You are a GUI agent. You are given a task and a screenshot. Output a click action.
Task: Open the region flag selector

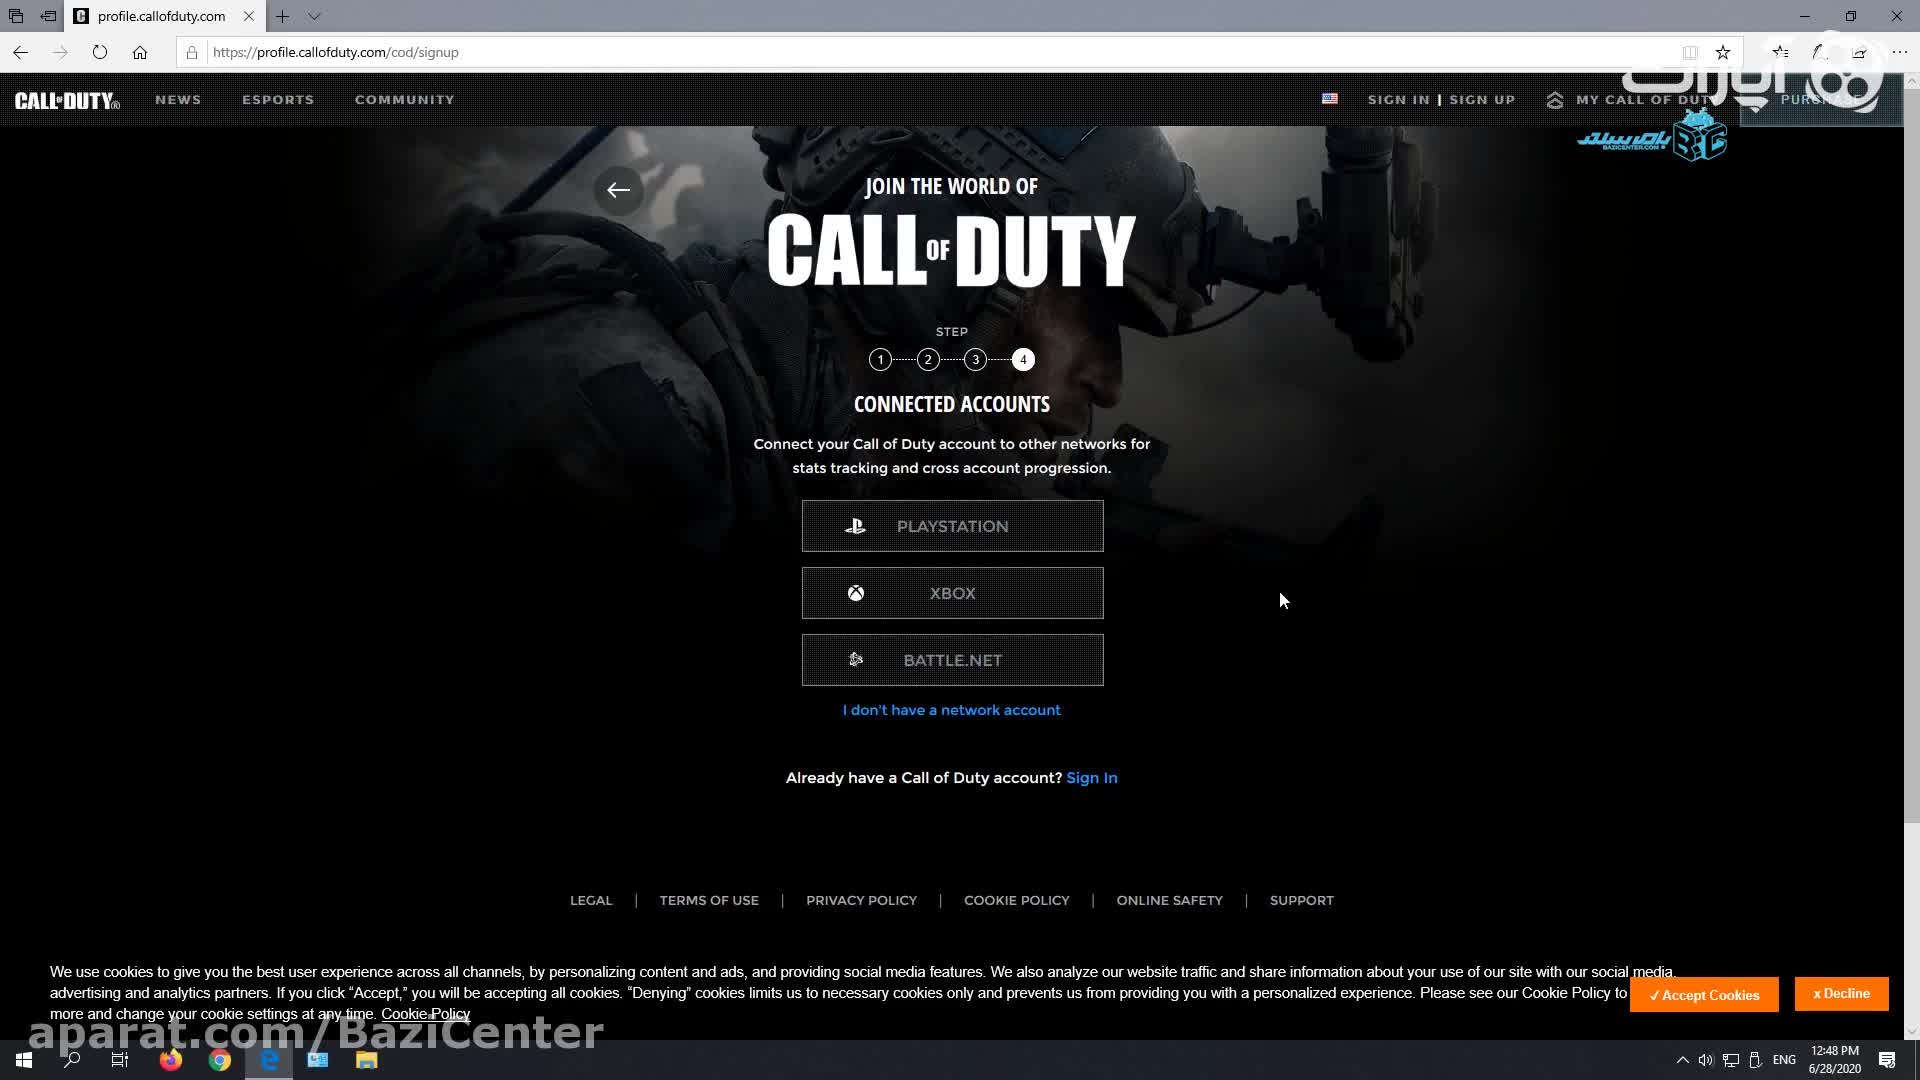point(1329,99)
